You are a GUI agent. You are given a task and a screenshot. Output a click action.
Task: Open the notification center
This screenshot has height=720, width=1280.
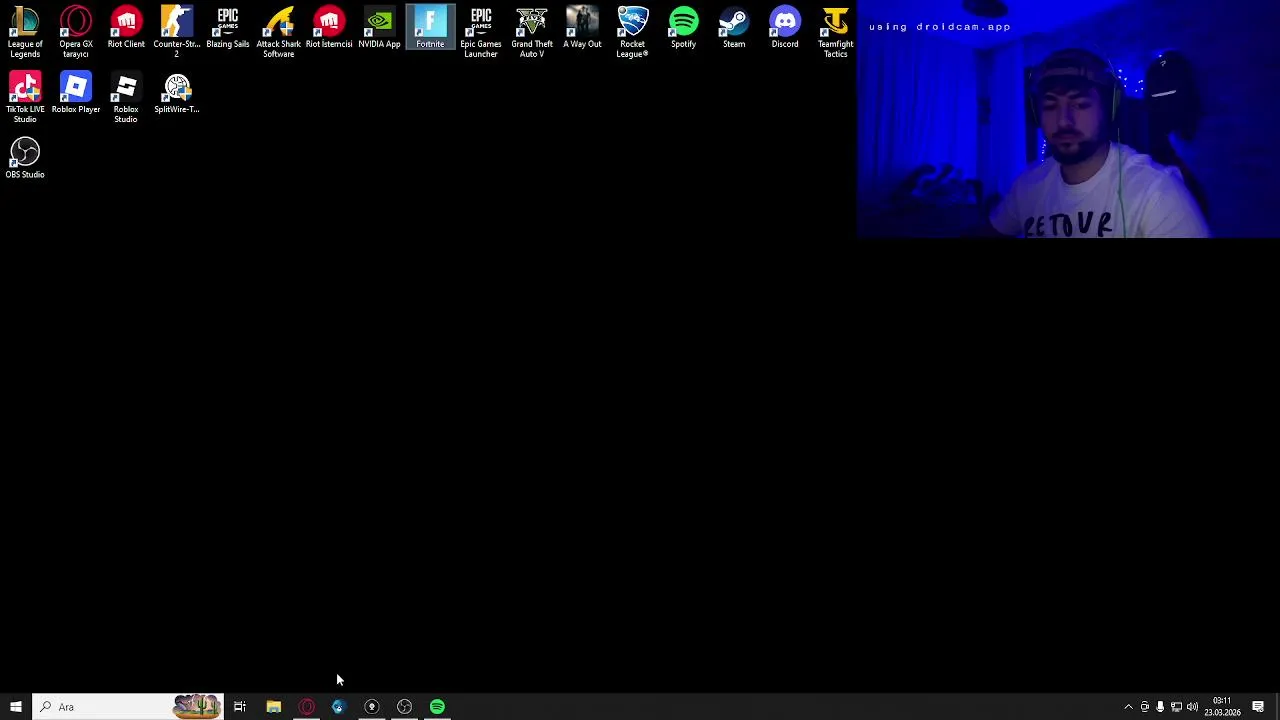click(x=1258, y=707)
